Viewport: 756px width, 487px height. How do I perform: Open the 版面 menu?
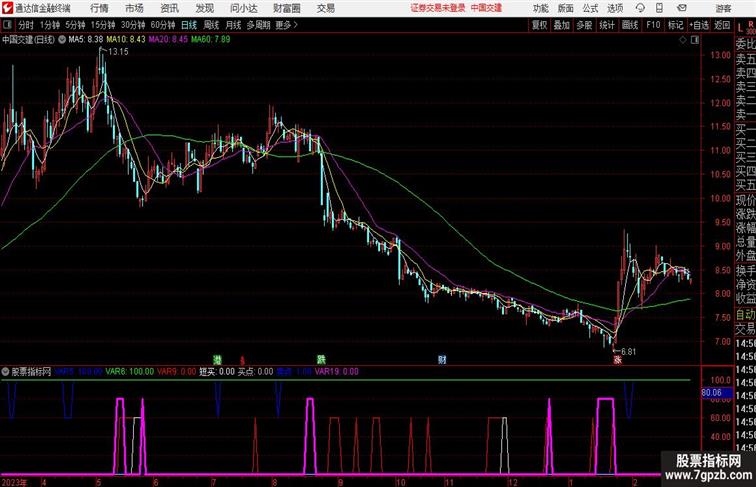coord(566,8)
